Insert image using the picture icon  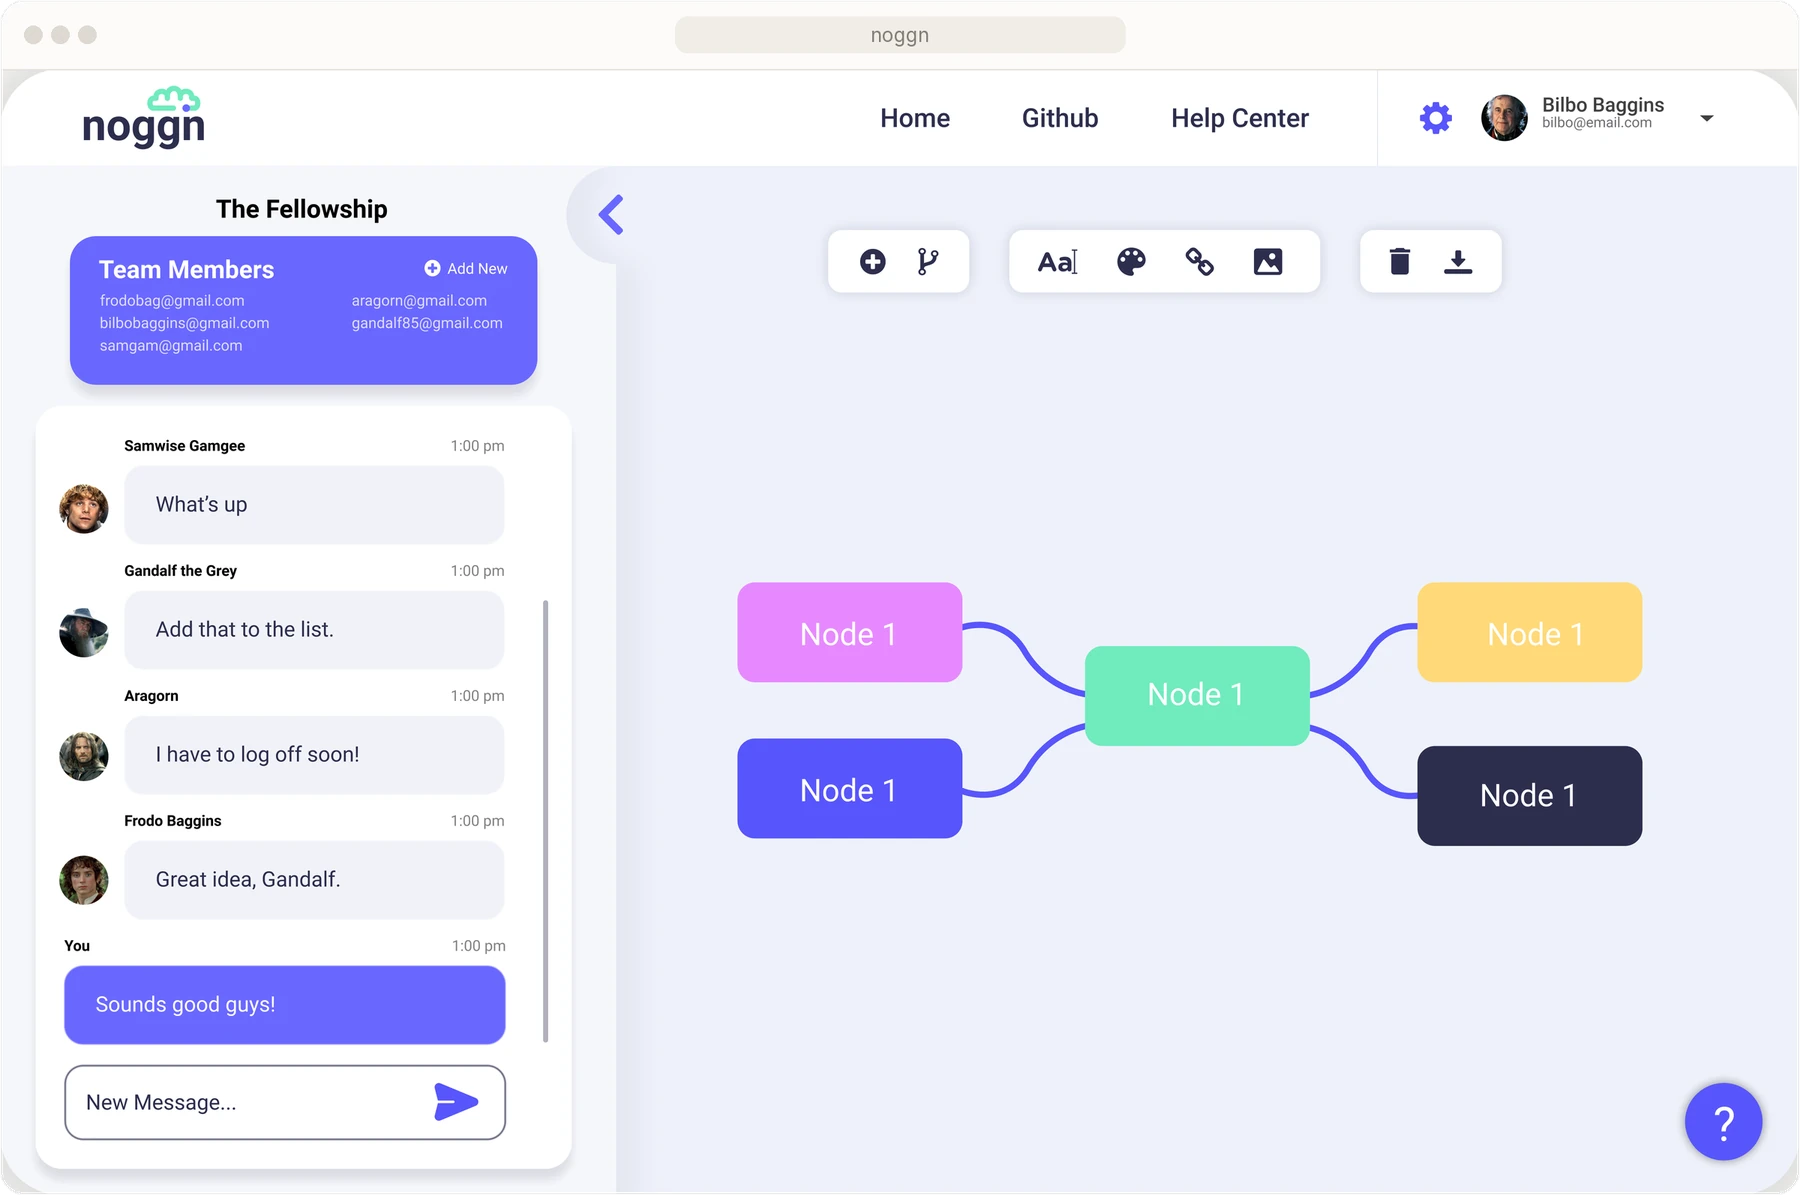point(1268,262)
